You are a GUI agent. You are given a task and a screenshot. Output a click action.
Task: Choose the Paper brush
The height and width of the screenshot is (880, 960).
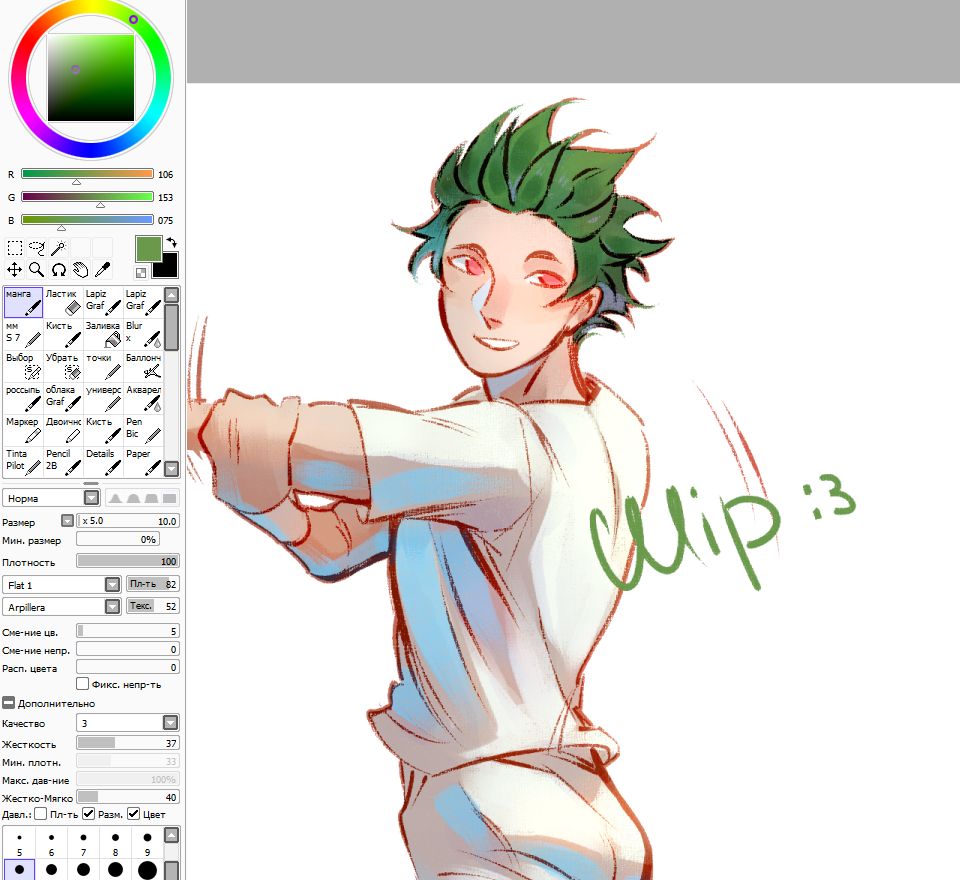[143, 462]
